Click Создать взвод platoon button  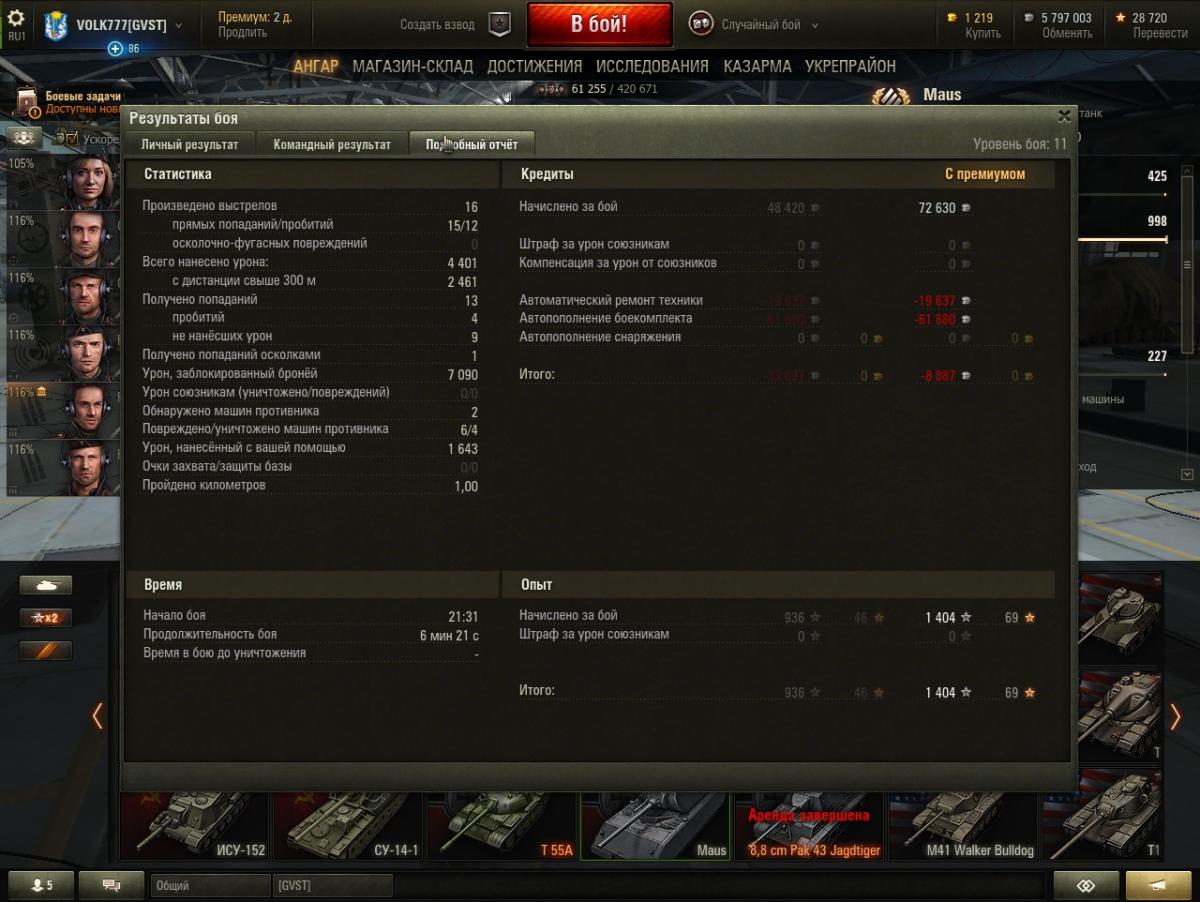[437, 25]
